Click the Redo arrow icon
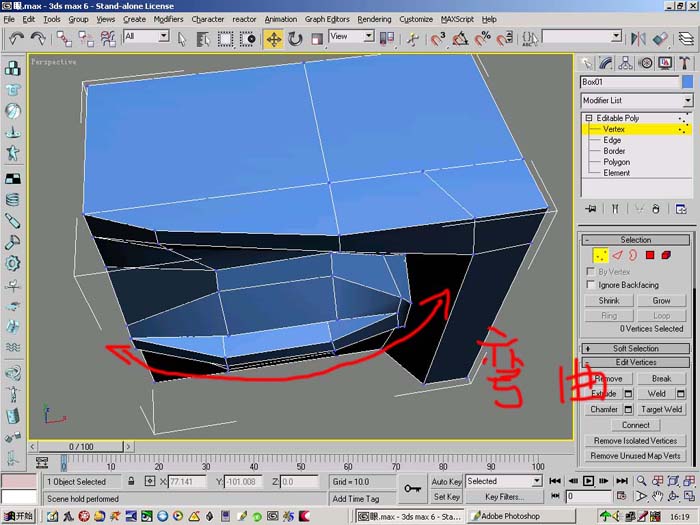This screenshot has height=525, width=700. pyautogui.click(x=38, y=39)
